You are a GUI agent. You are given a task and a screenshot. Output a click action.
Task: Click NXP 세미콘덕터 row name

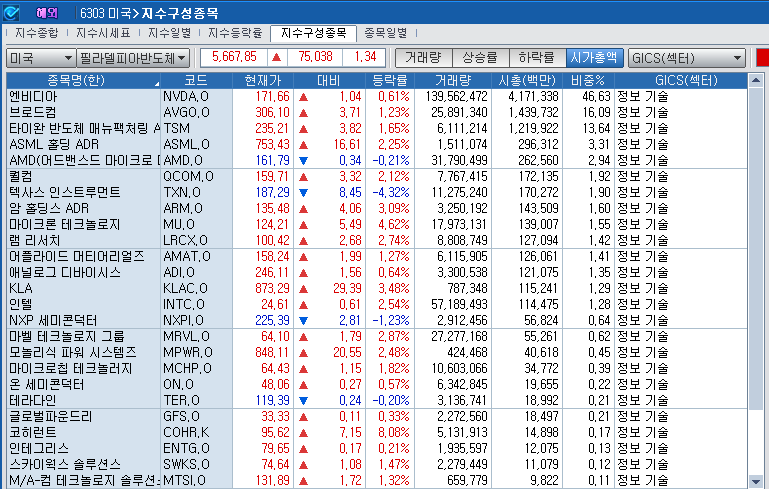[53, 320]
